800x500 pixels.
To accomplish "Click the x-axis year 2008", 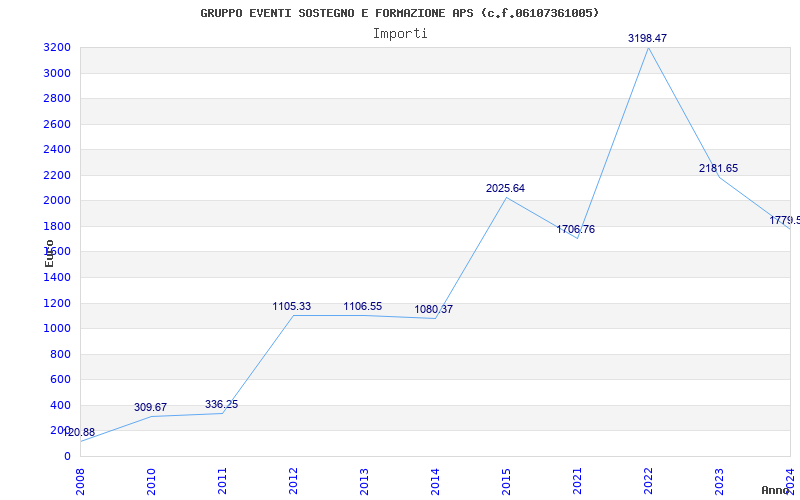I will coord(80,482).
